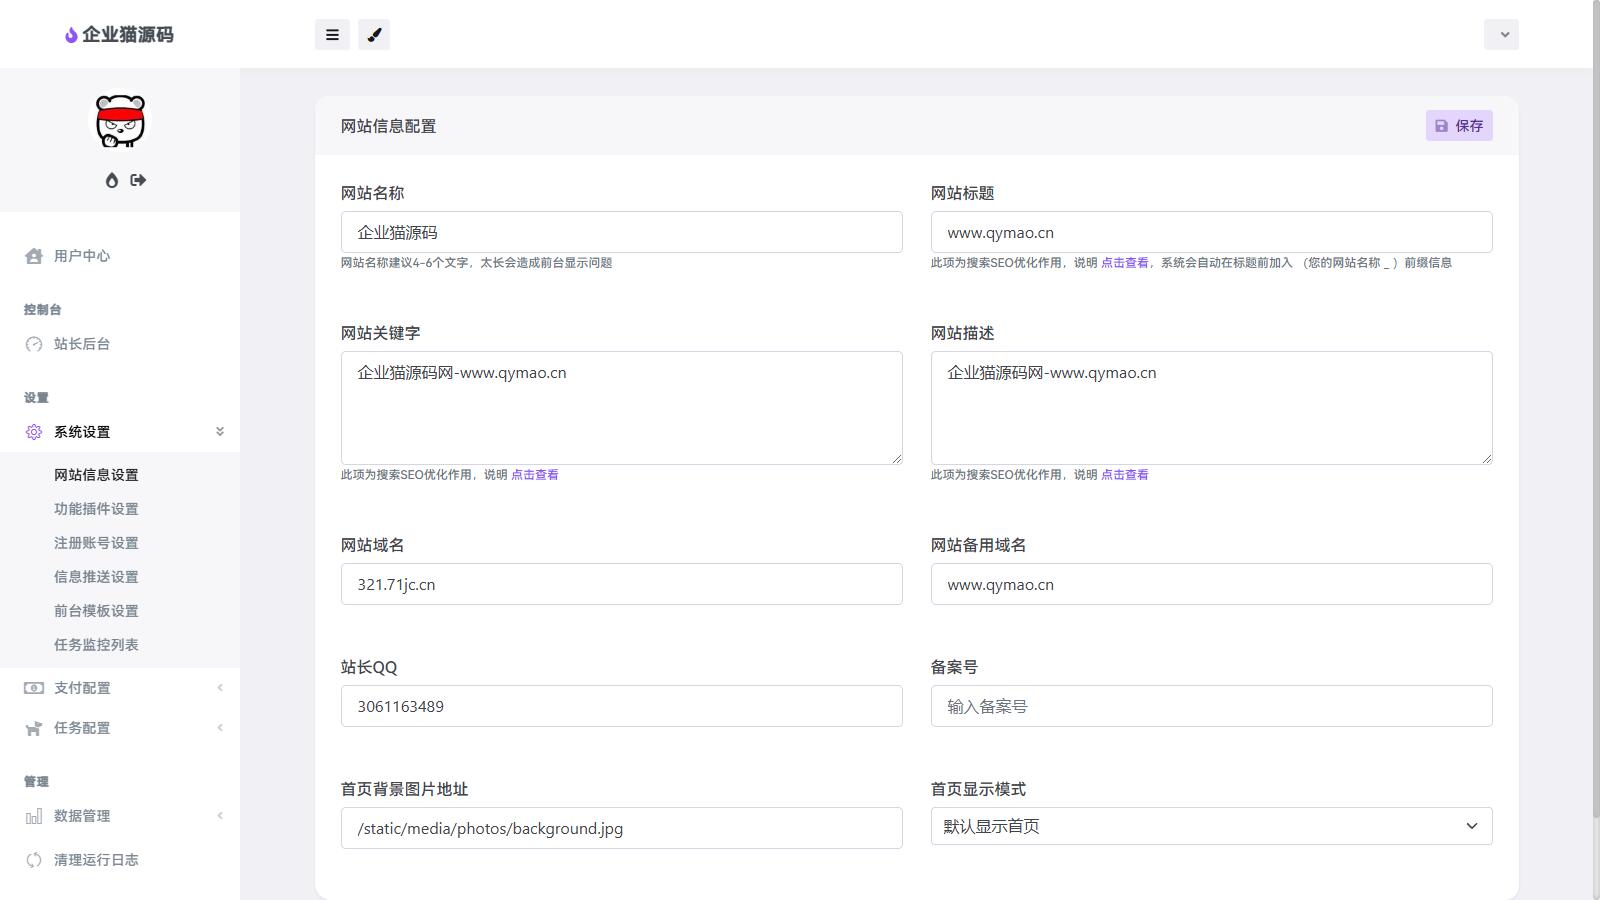Select 前台模板设置 submenu item
The height and width of the screenshot is (900, 1600).
(96, 611)
